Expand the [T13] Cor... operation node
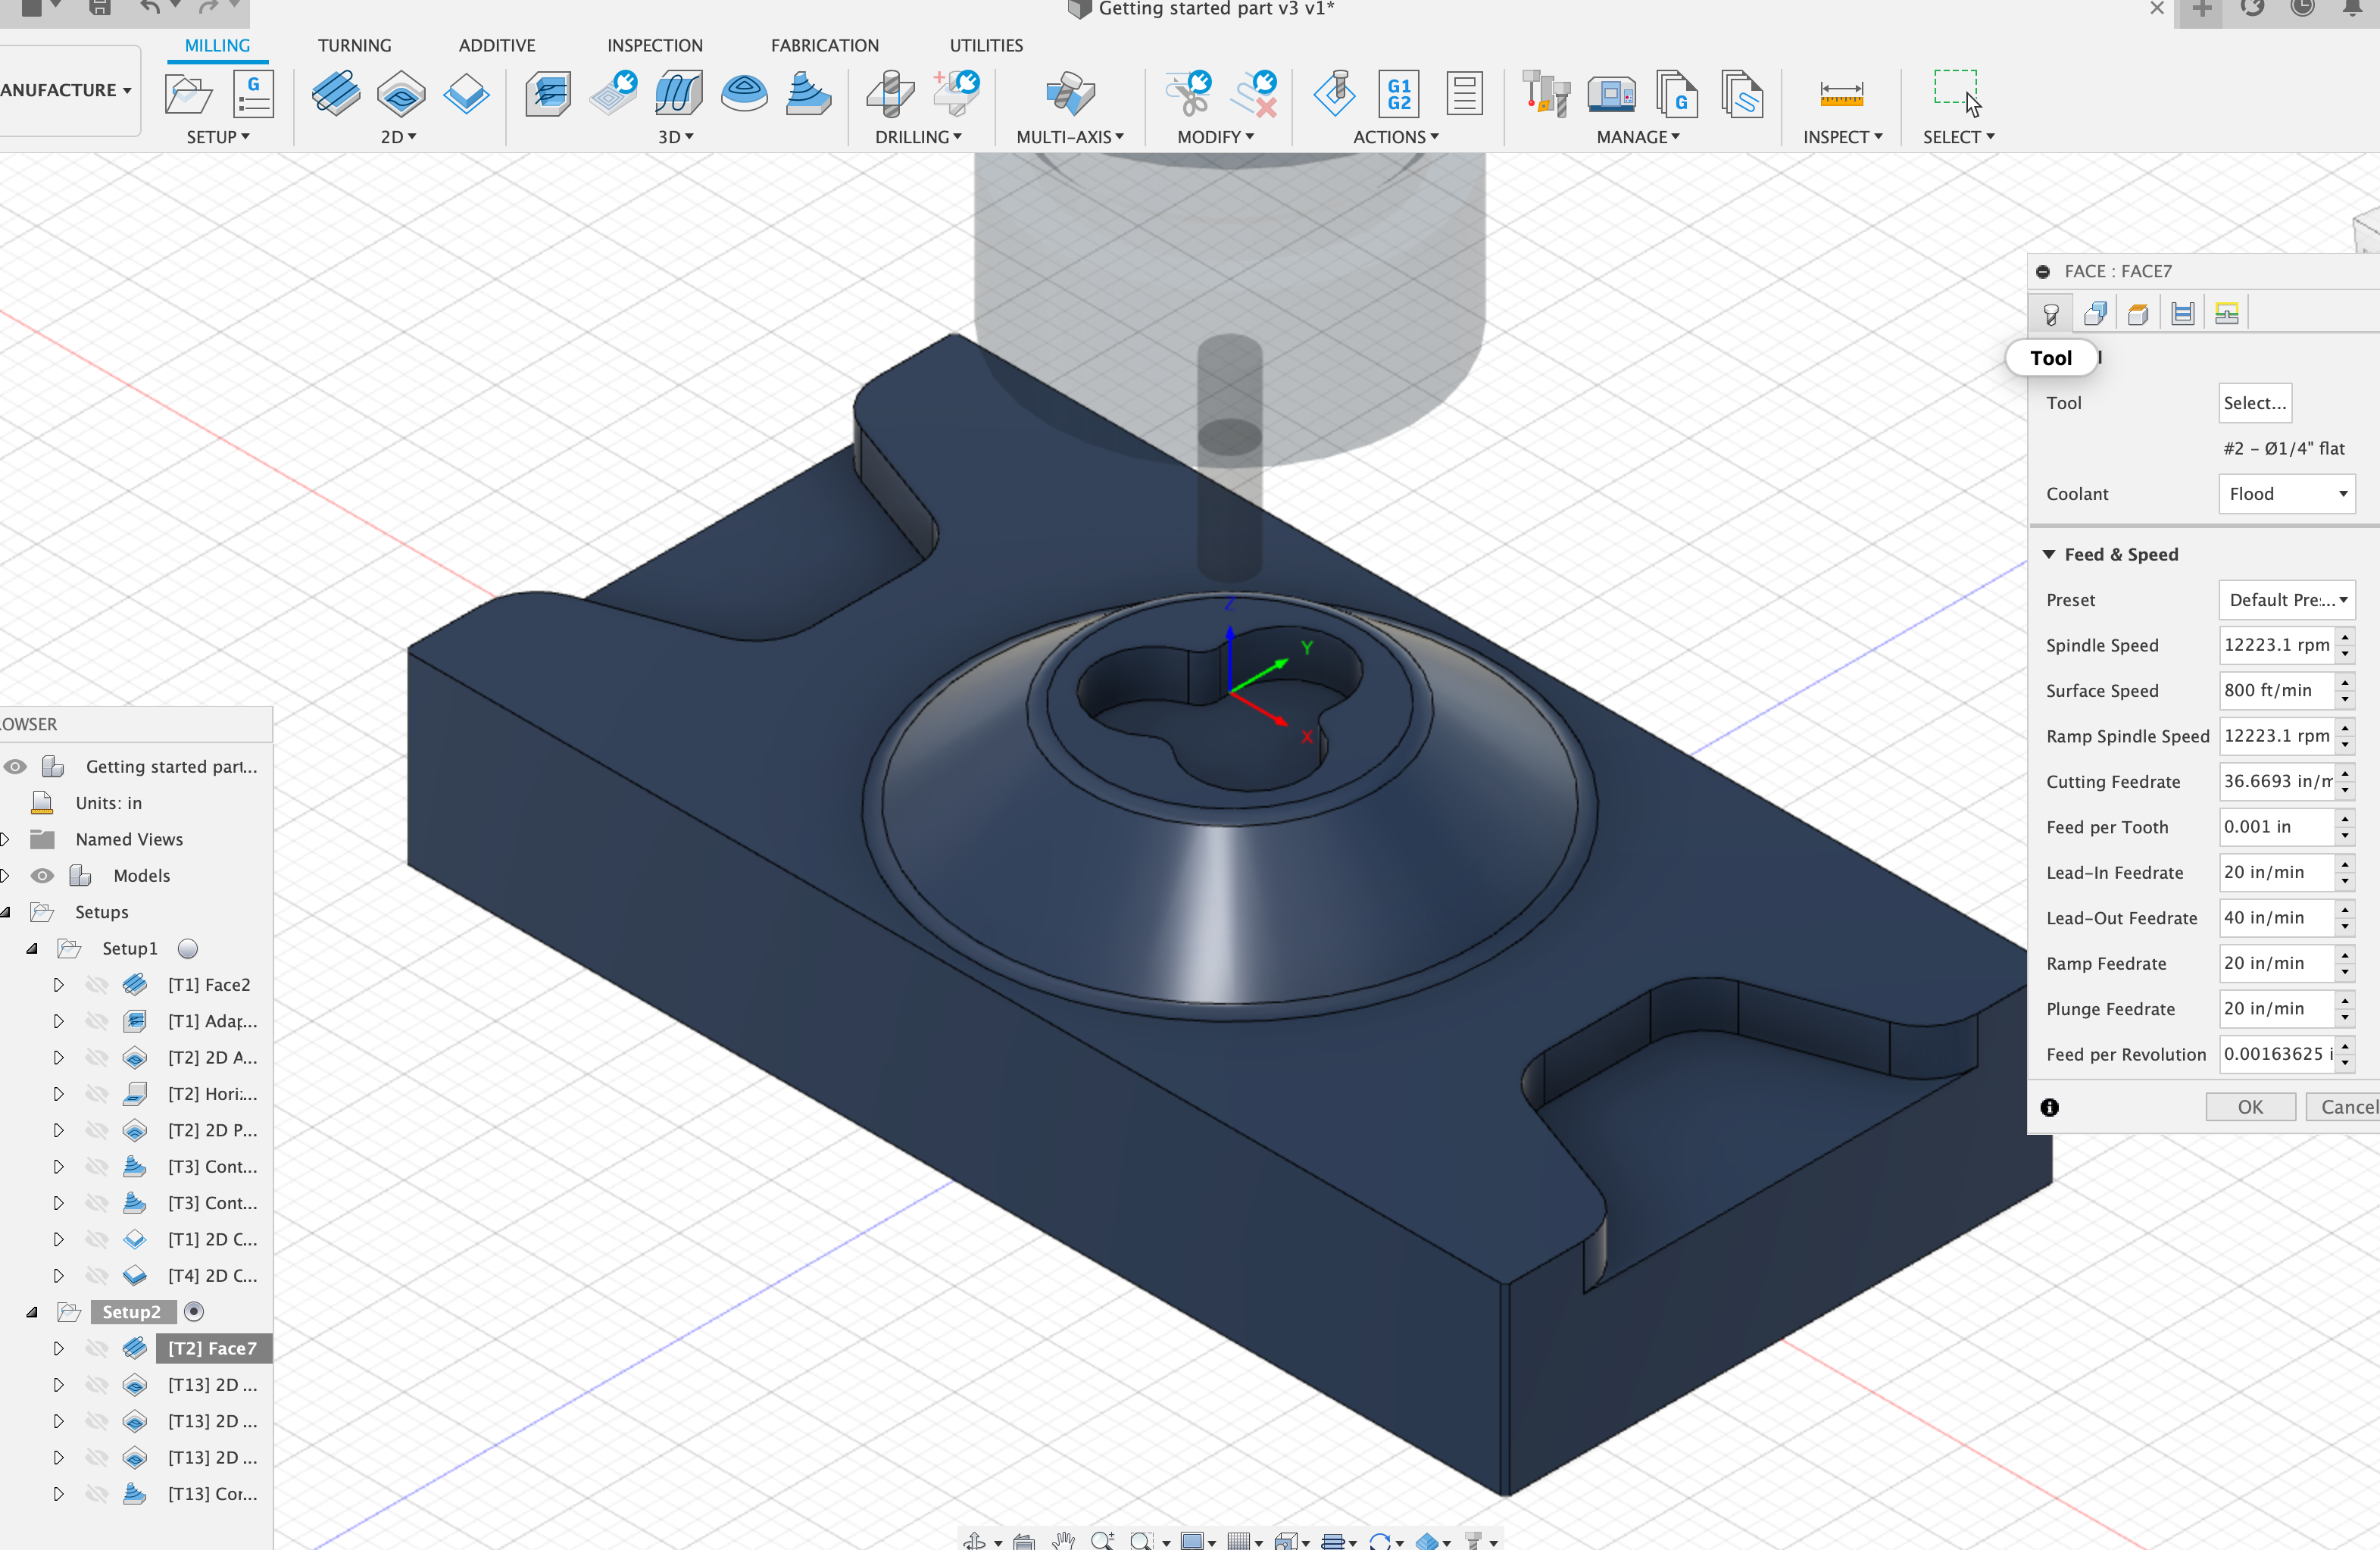 (58, 1494)
